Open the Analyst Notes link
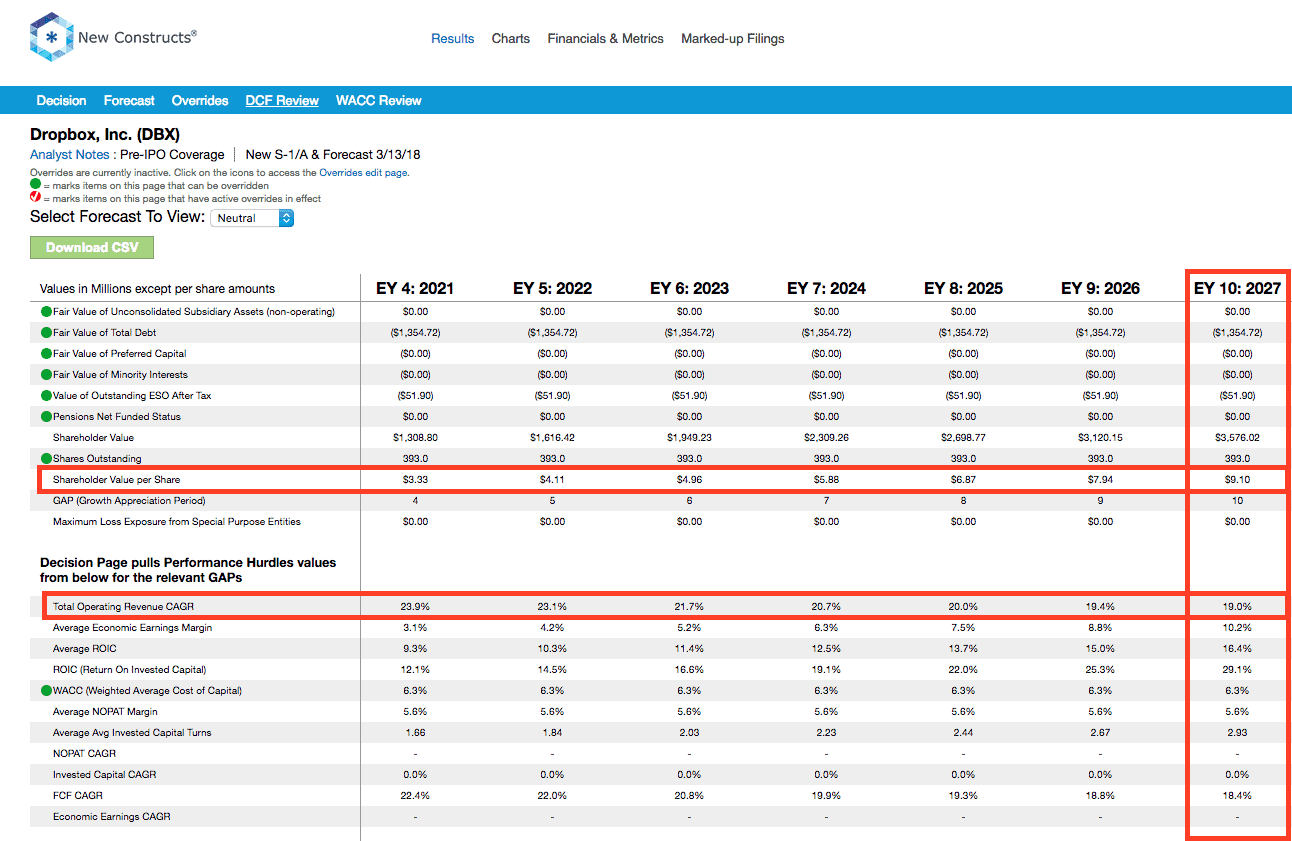 70,155
